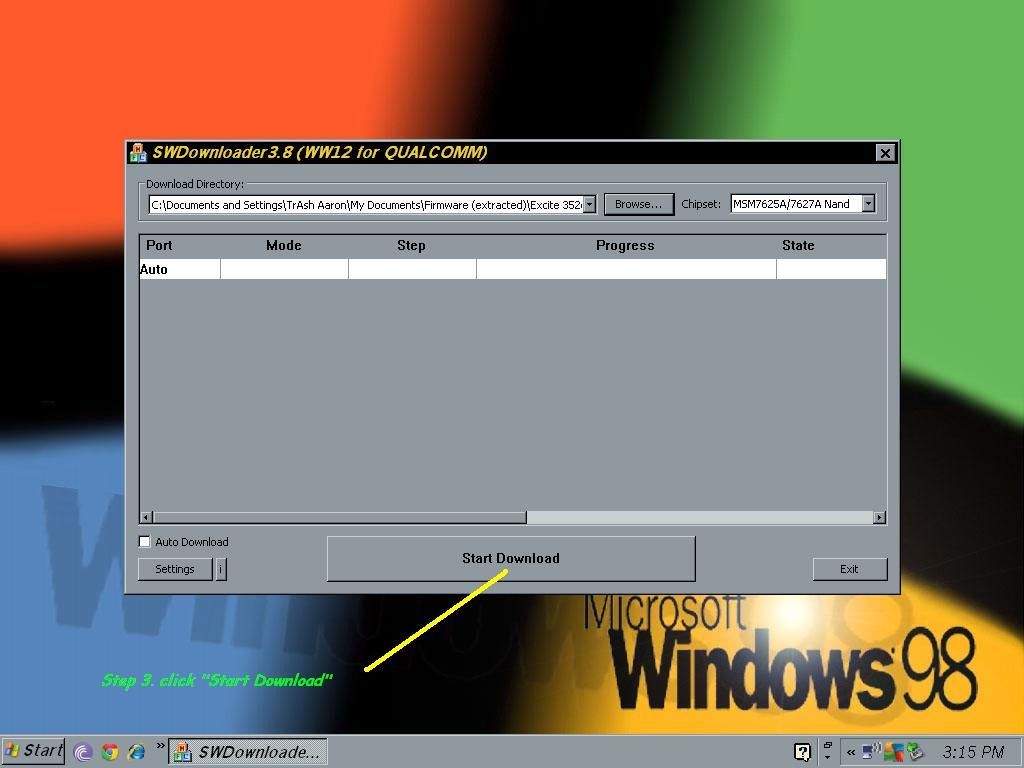Open the BitTorrent quick launch icon
Viewport: 1024px width, 768px height.
(x=83, y=751)
